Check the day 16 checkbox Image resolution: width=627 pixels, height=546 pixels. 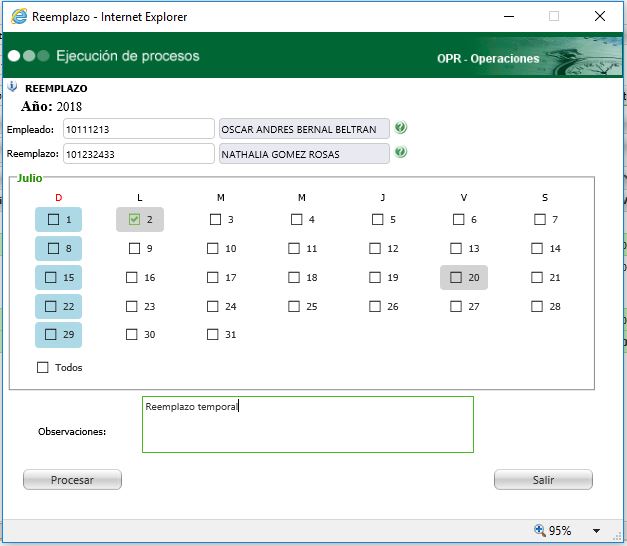click(132, 277)
